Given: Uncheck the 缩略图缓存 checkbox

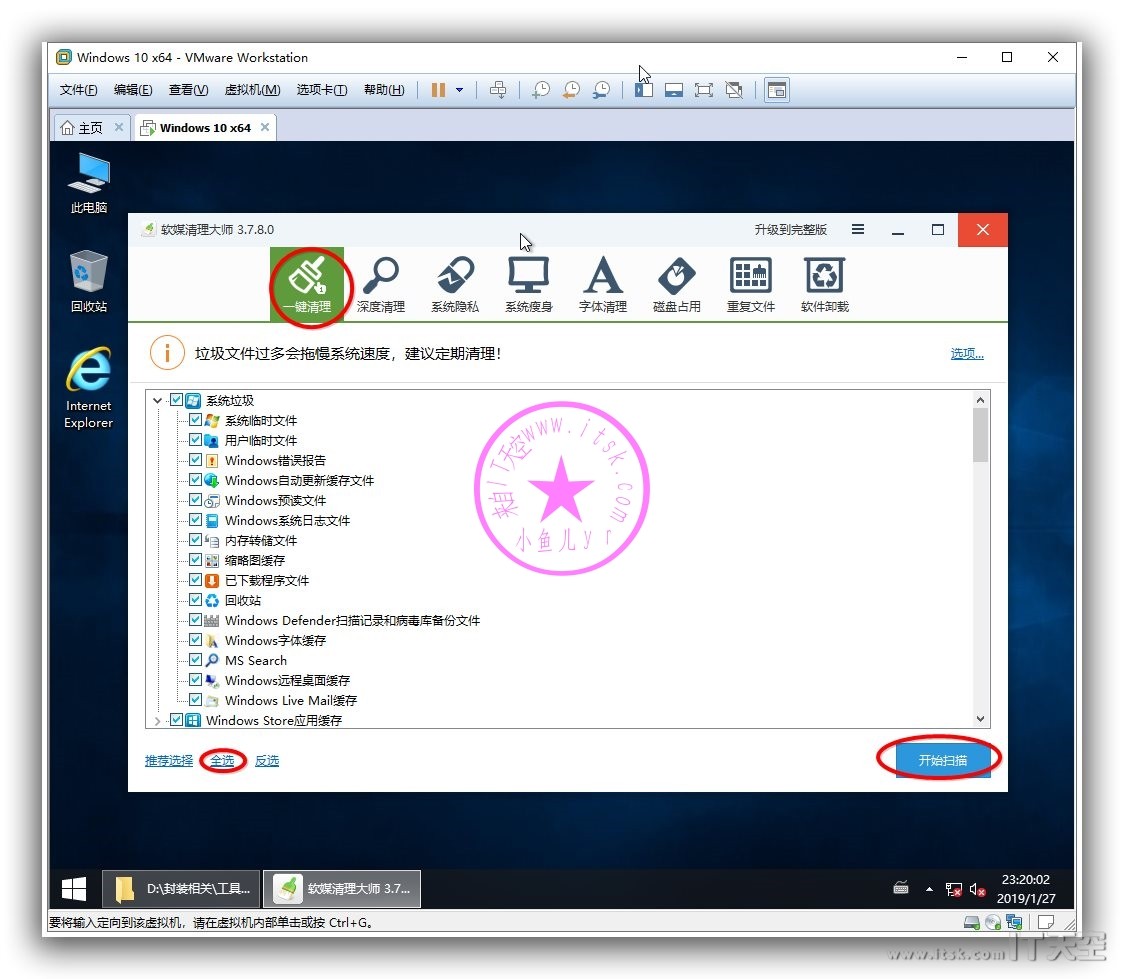Looking at the screenshot, I should [195, 560].
